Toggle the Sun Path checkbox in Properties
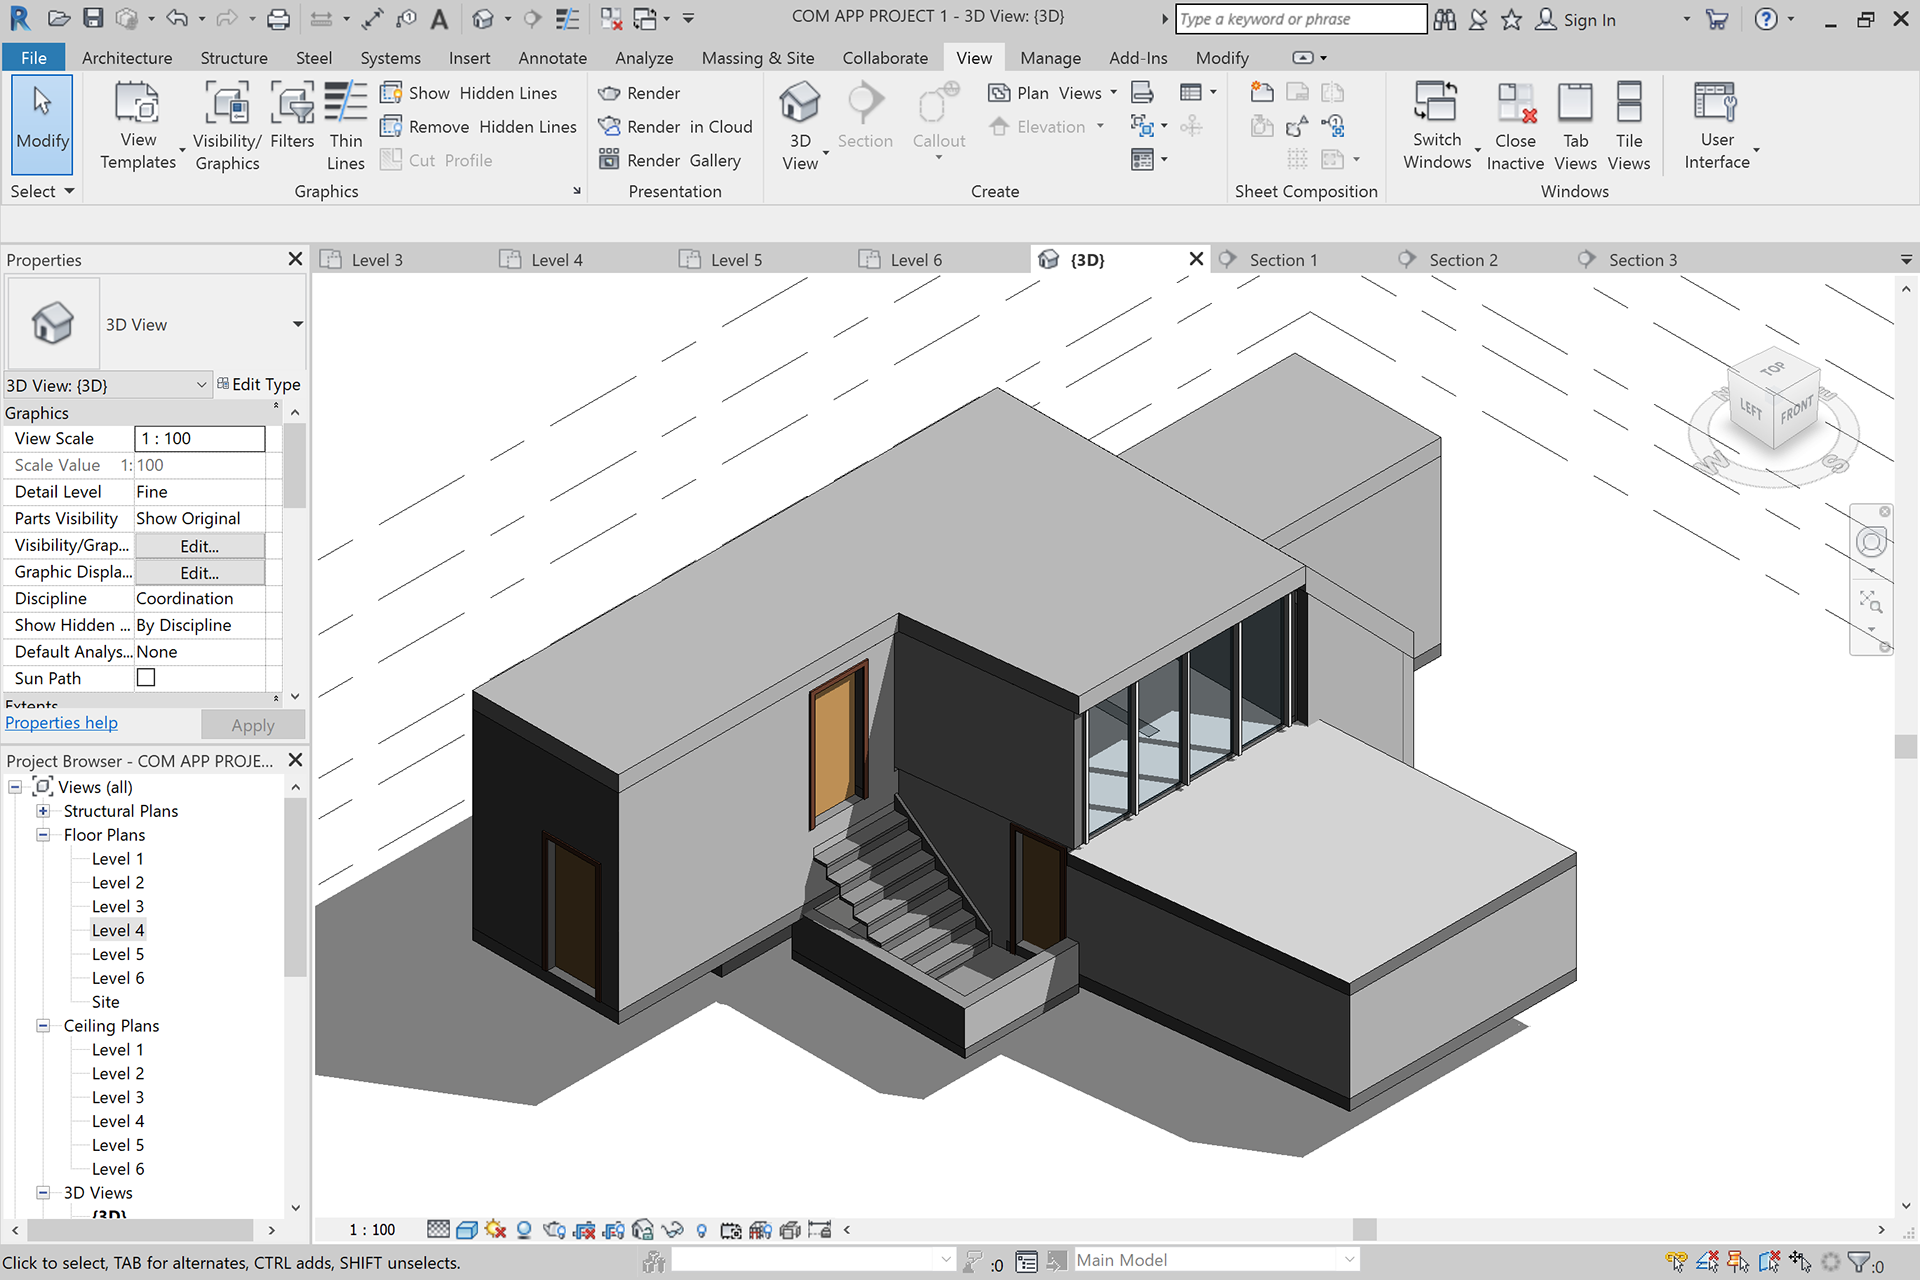Viewport: 1920px width, 1280px height. click(146, 678)
